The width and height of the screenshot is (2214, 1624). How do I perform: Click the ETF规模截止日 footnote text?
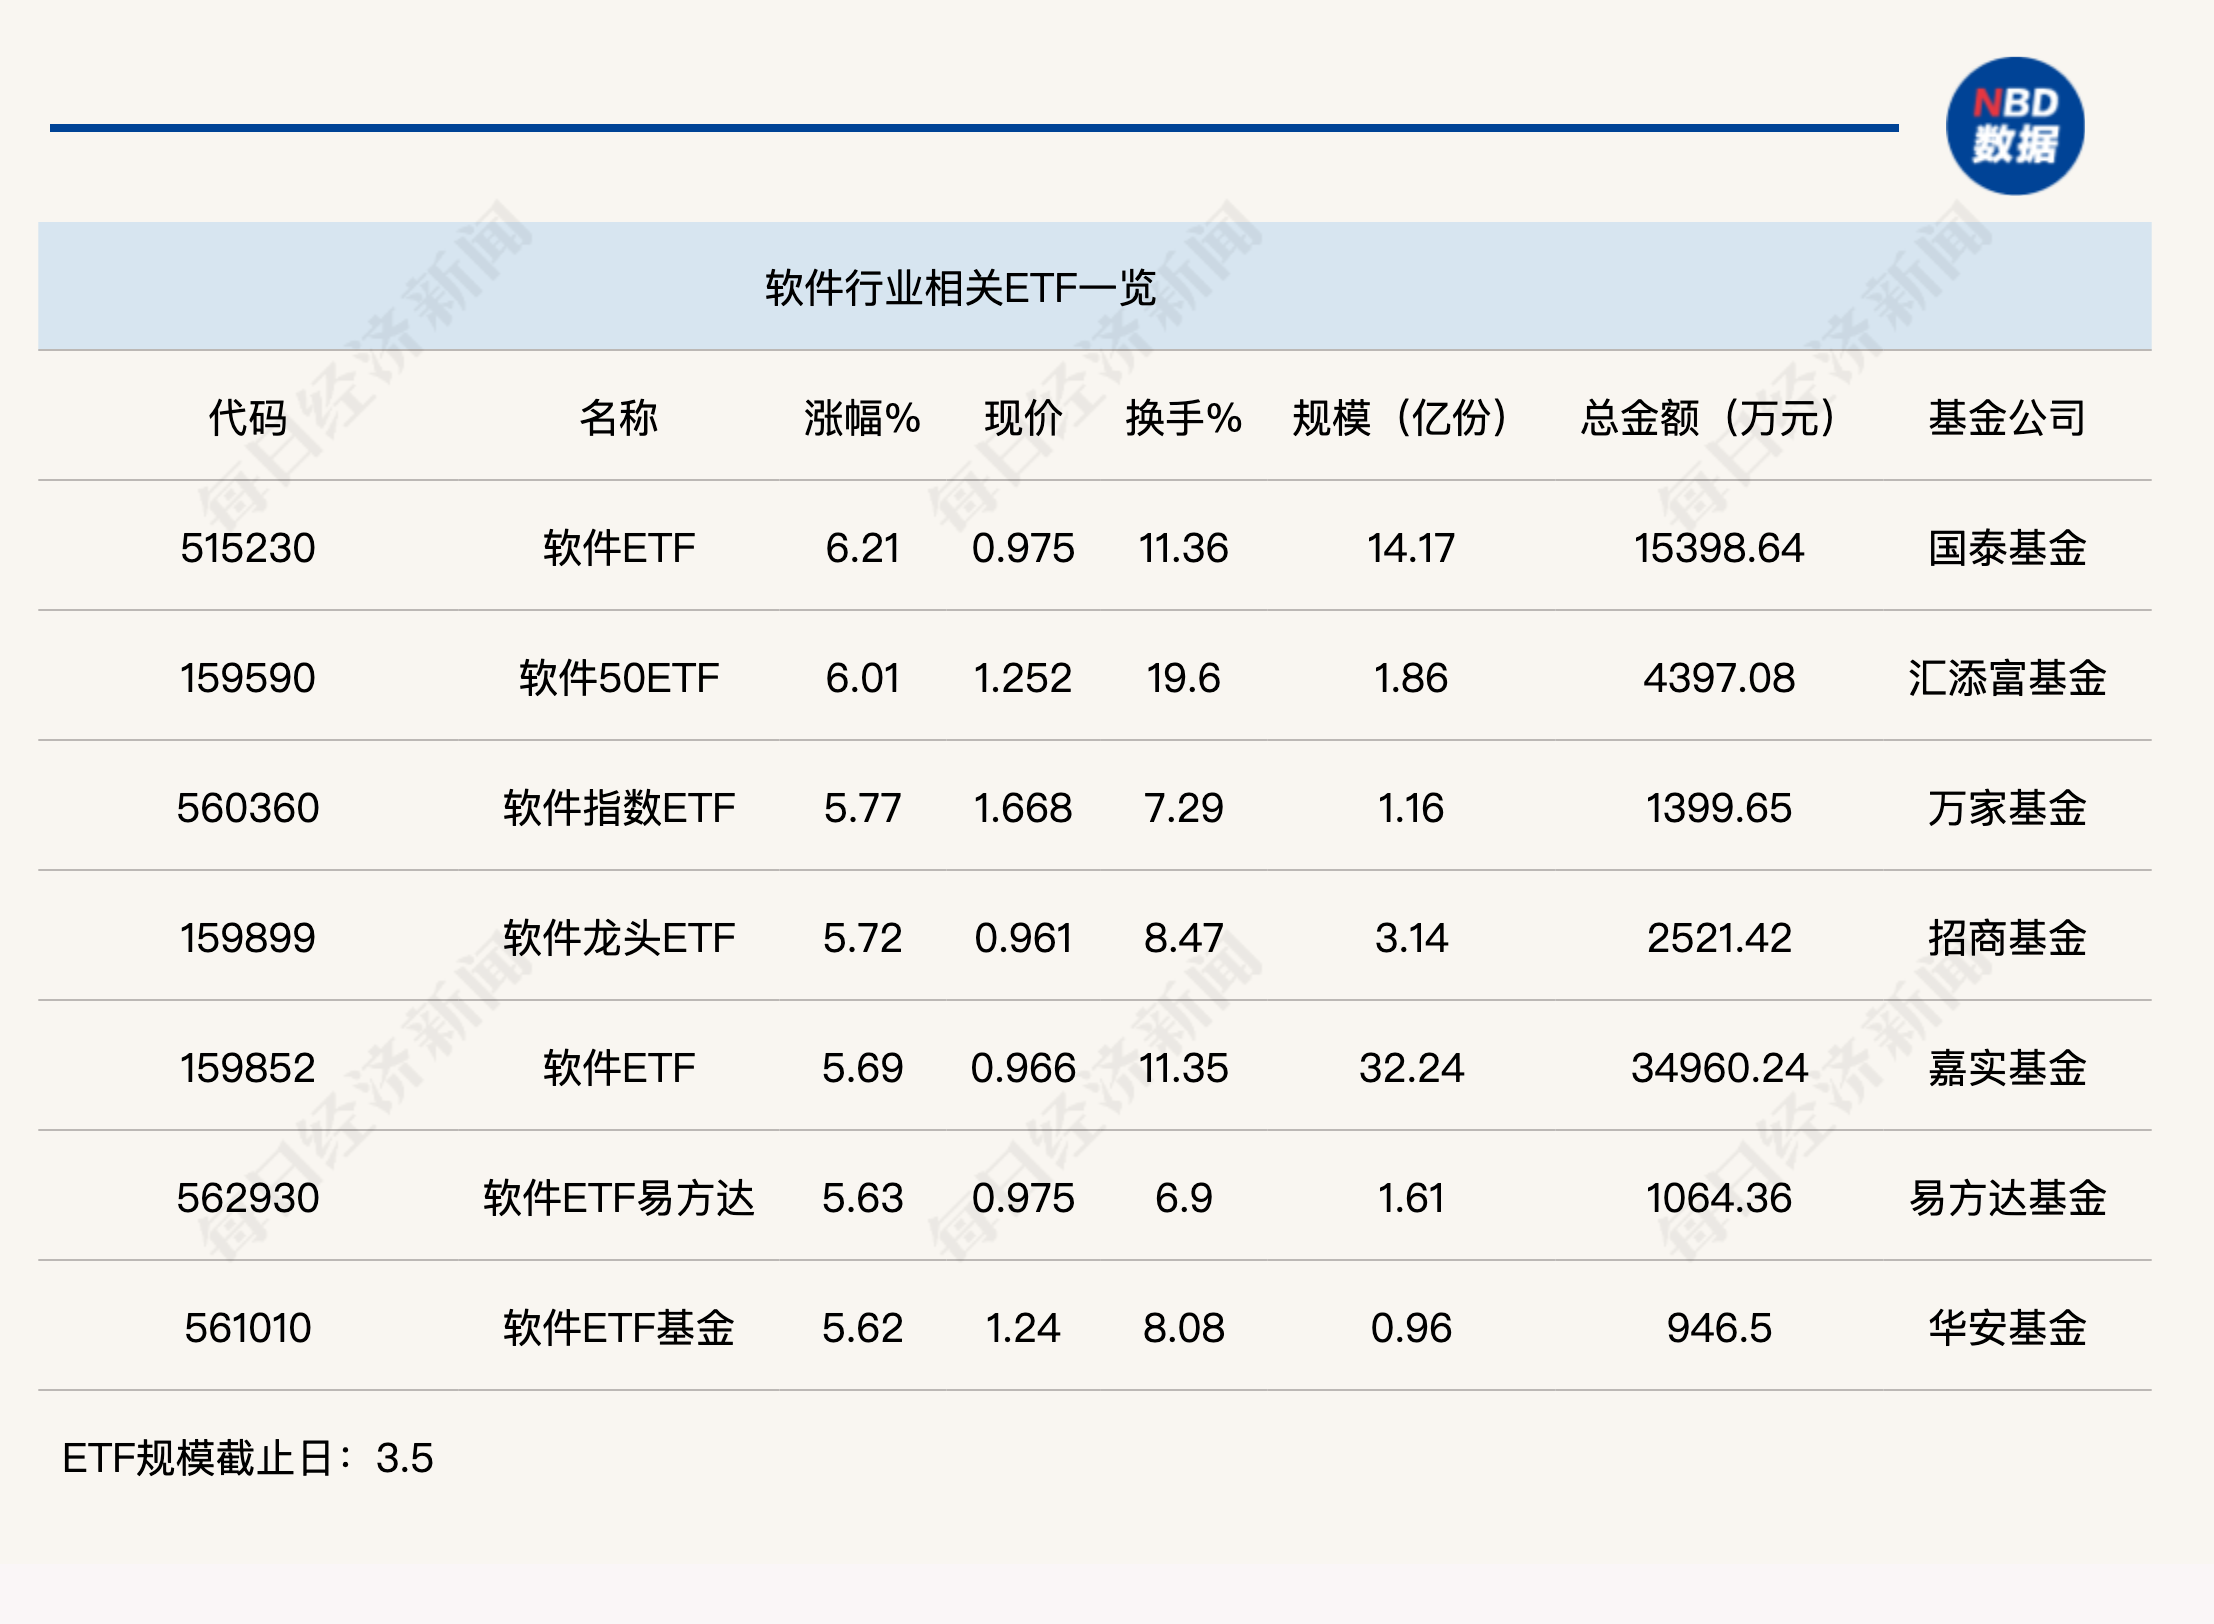point(247,1458)
